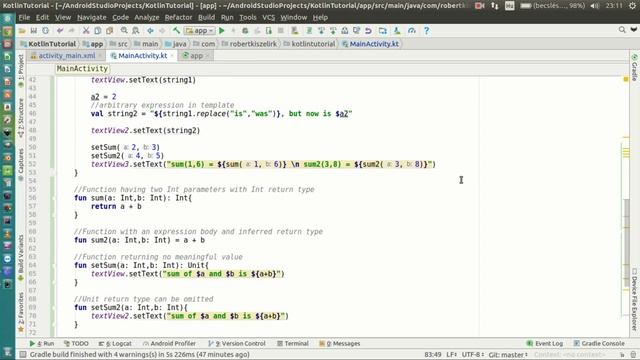Open help with the blue question mark

tap(426, 31)
